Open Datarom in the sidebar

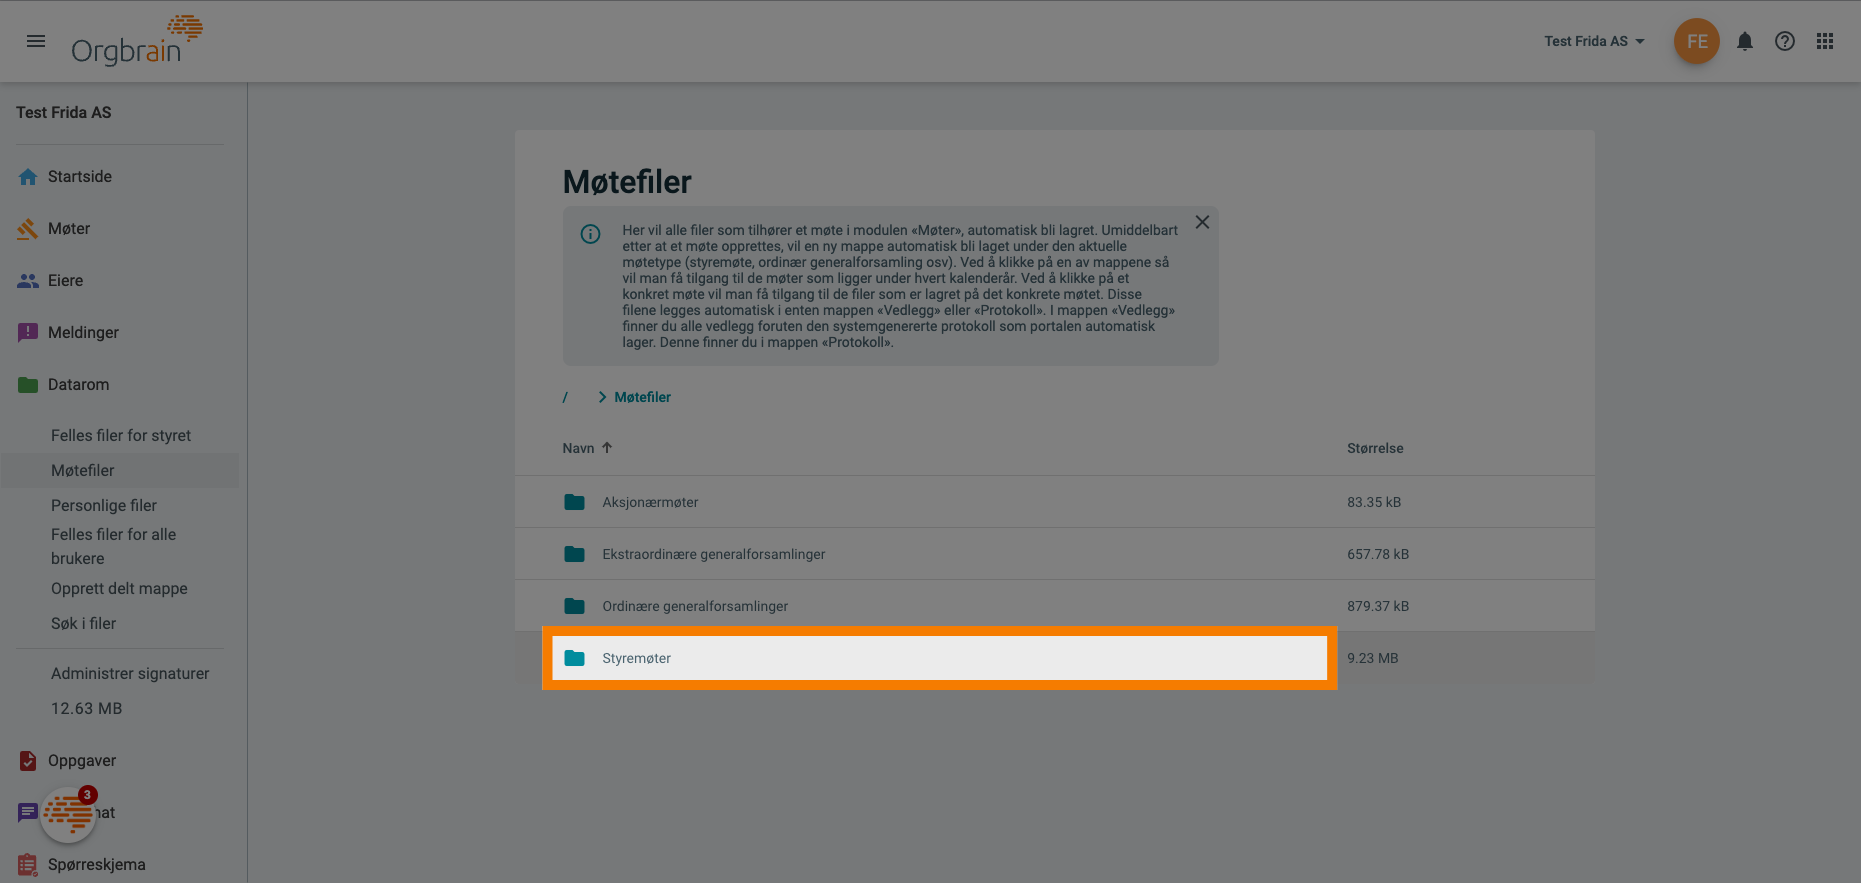[x=79, y=384]
